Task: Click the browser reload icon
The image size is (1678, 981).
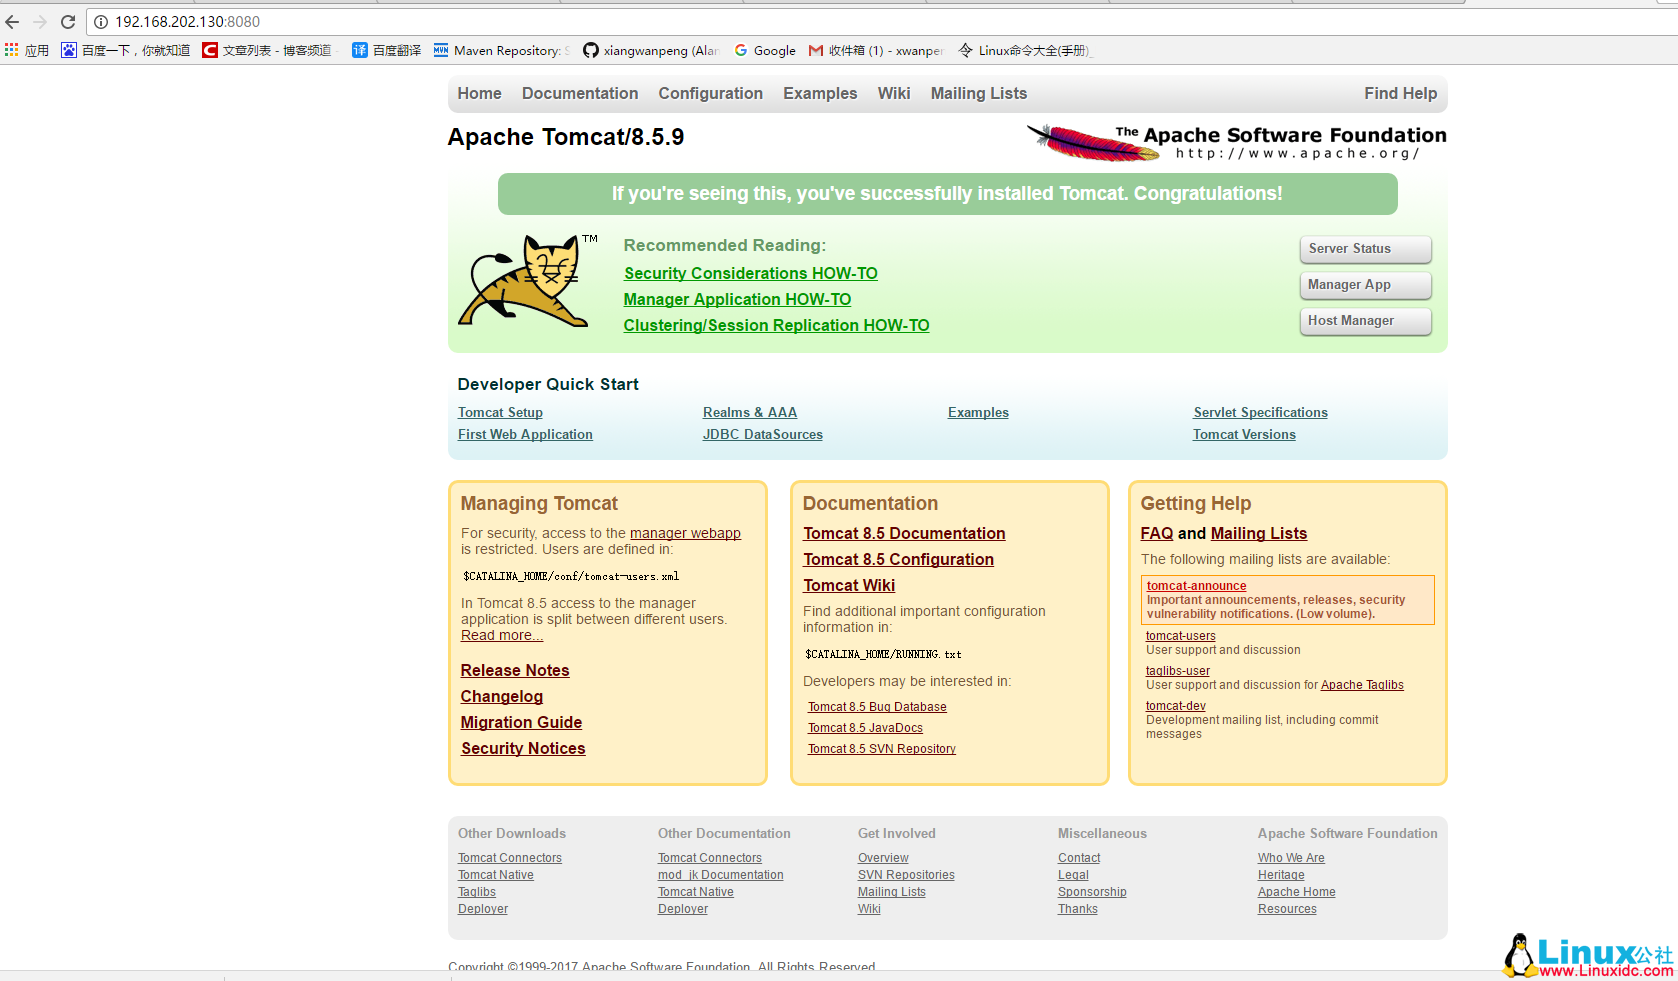Action: [68, 21]
